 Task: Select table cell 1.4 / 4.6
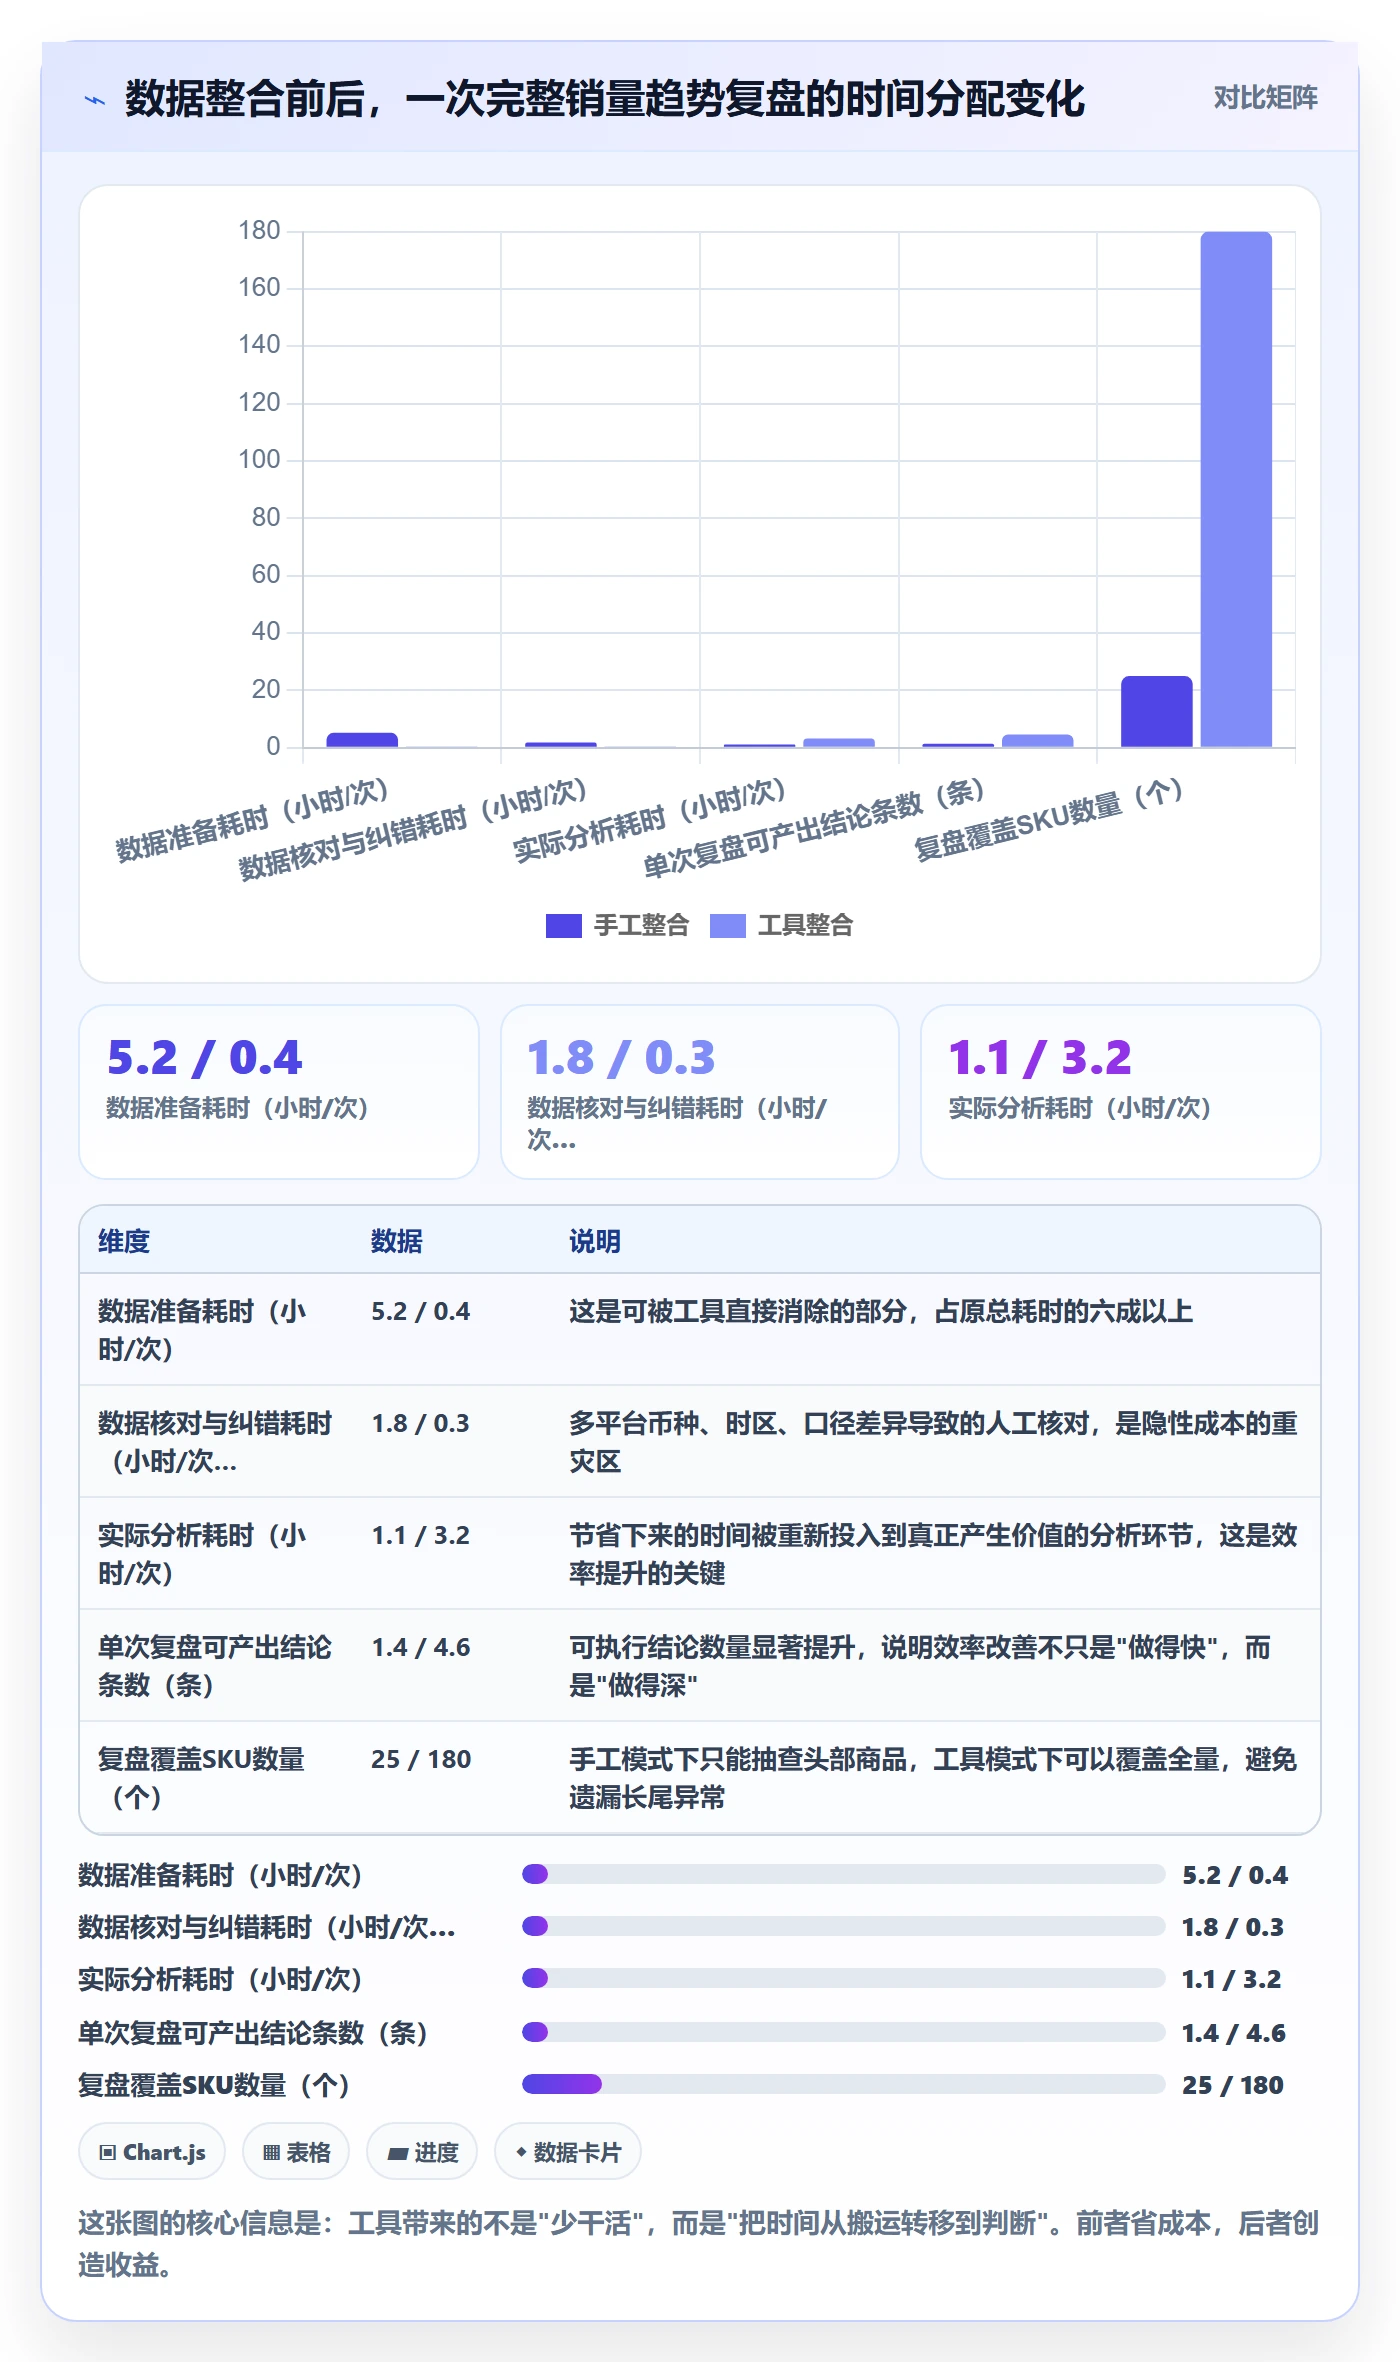point(420,1647)
